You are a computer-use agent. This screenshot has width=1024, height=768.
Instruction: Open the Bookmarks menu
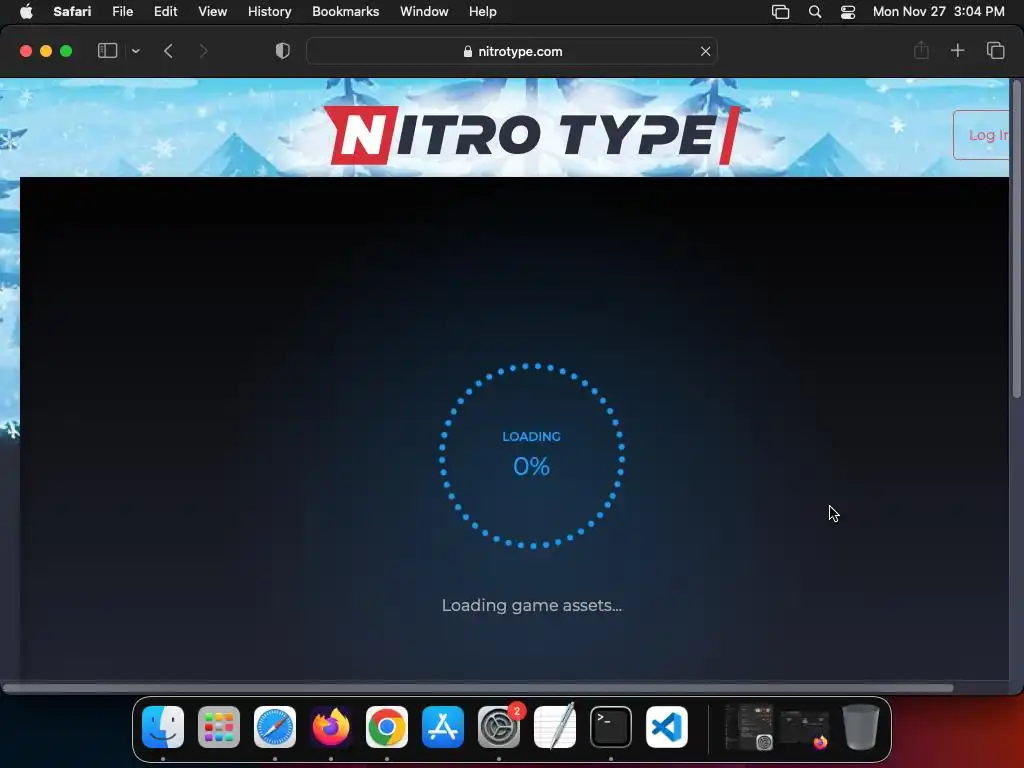click(345, 12)
